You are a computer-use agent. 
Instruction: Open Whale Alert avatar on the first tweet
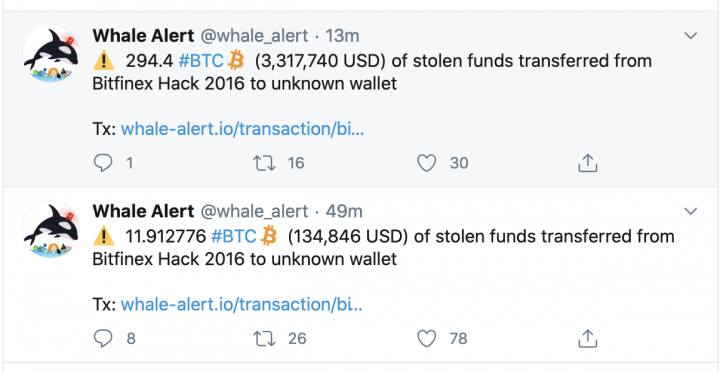click(51, 54)
